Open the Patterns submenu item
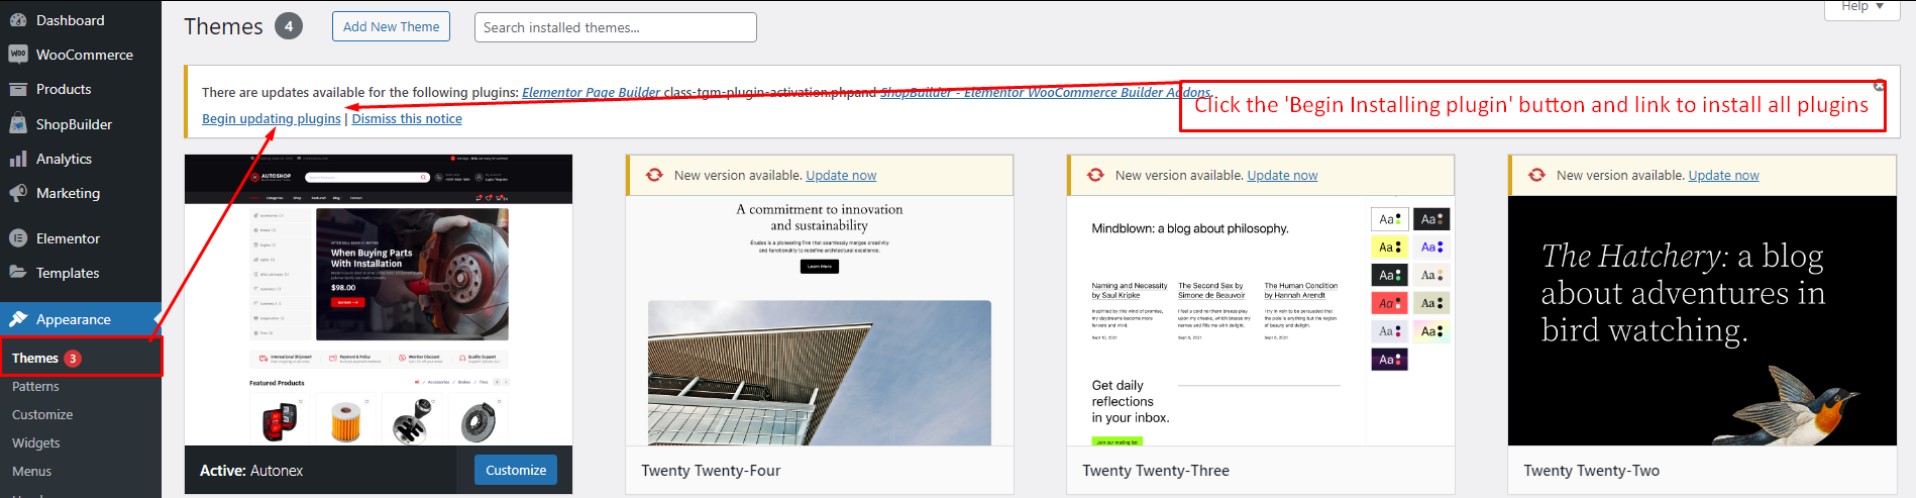Viewport: 1916px width, 498px height. (36, 386)
